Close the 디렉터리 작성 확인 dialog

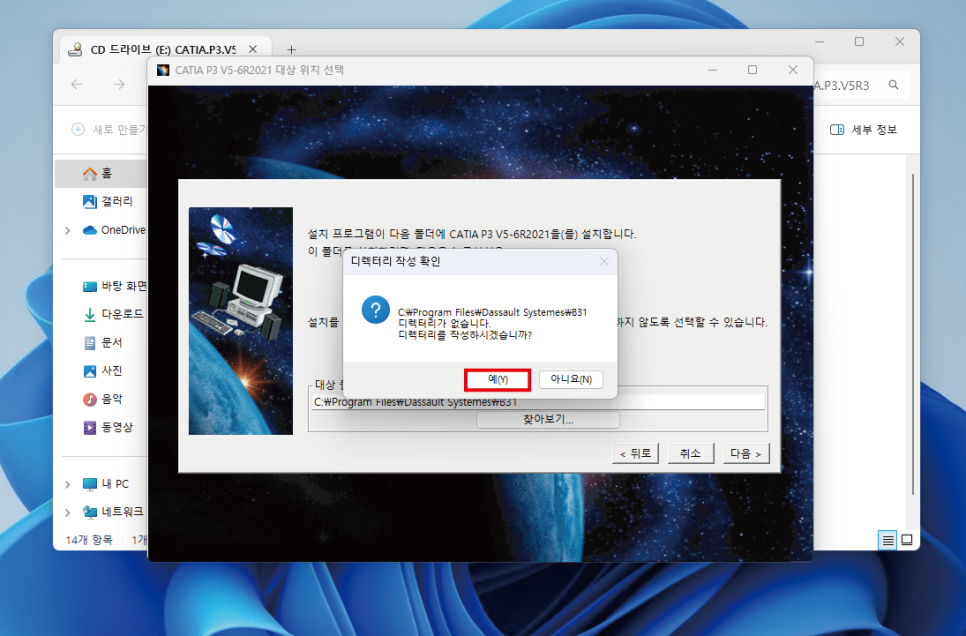pos(604,261)
